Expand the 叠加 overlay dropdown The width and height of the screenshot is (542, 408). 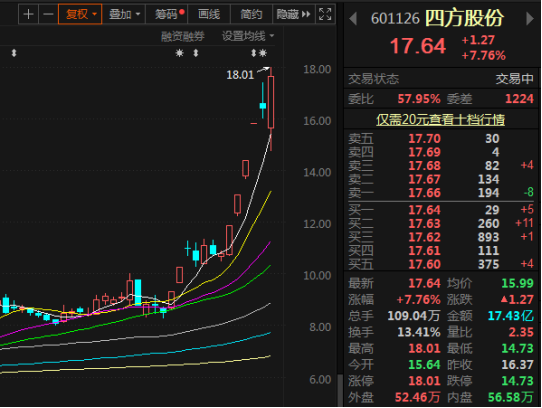click(x=124, y=15)
